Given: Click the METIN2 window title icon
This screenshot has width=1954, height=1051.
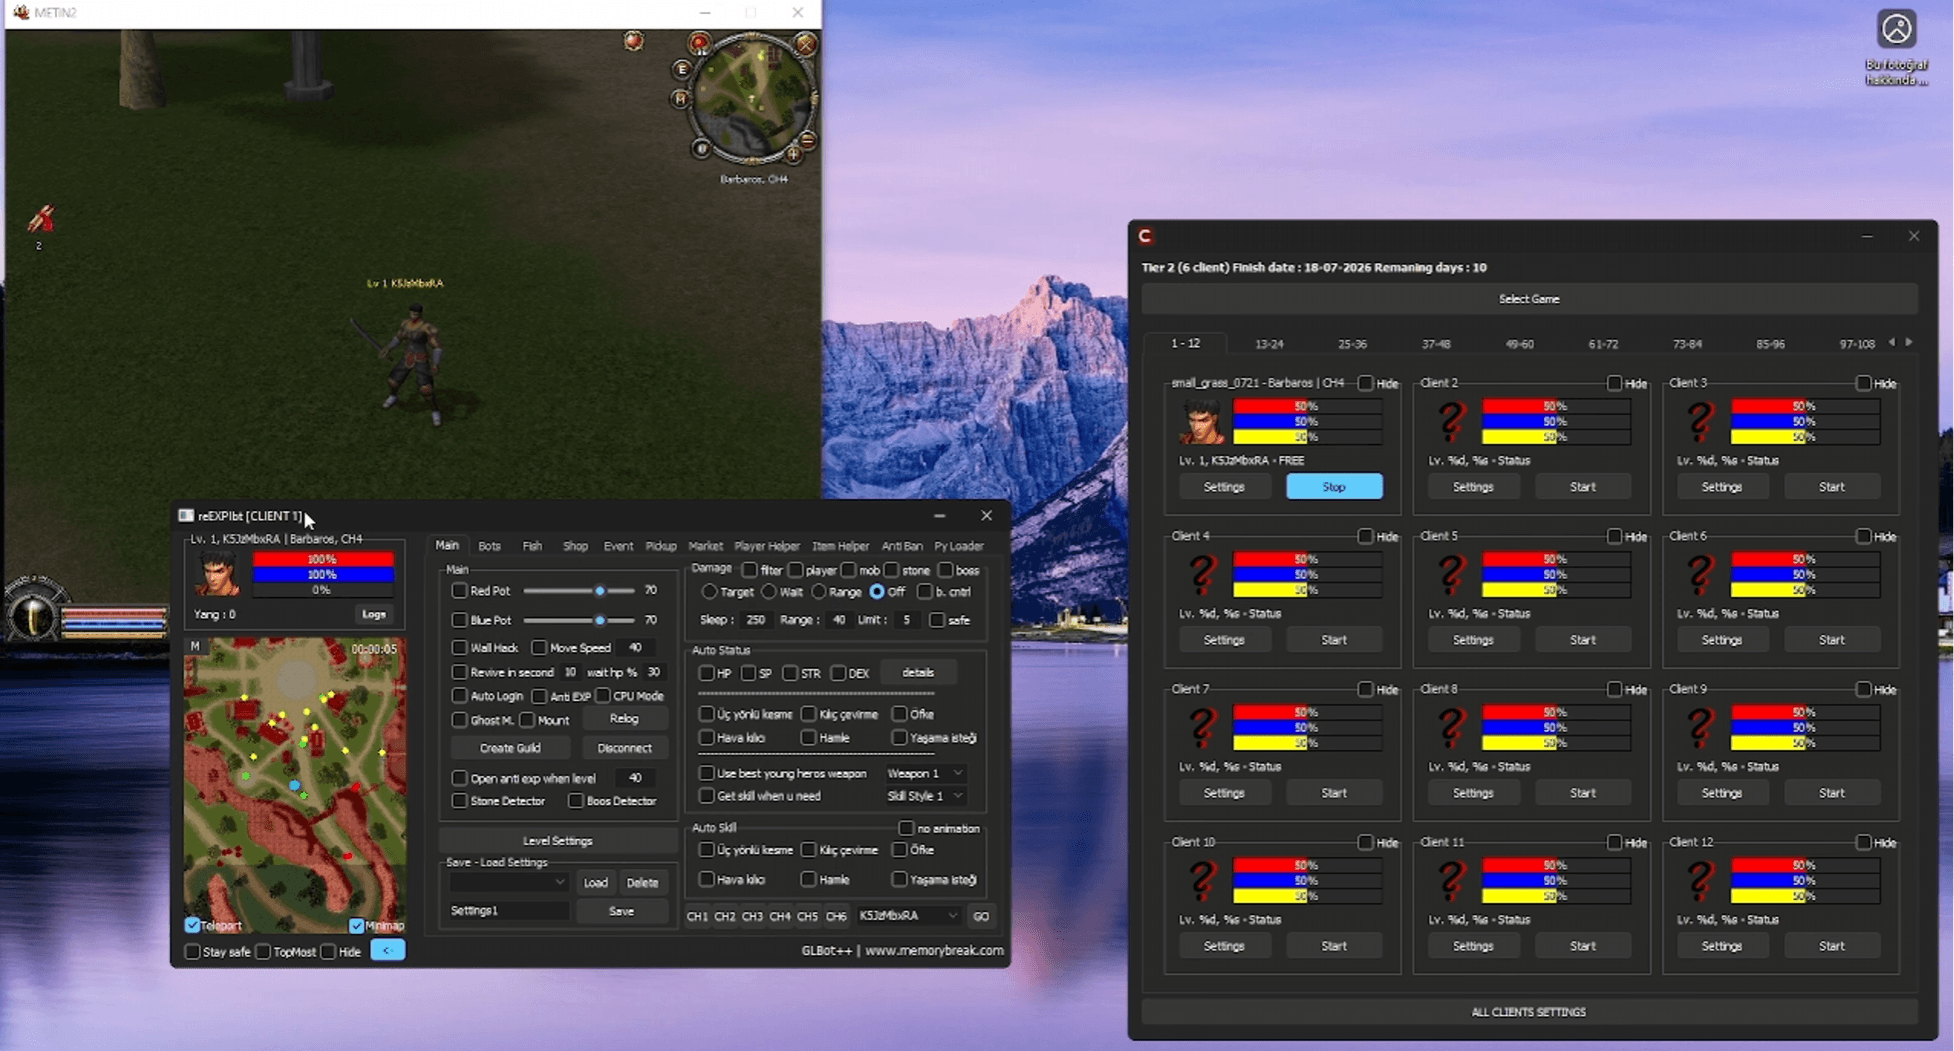Looking at the screenshot, I should click(x=21, y=12).
